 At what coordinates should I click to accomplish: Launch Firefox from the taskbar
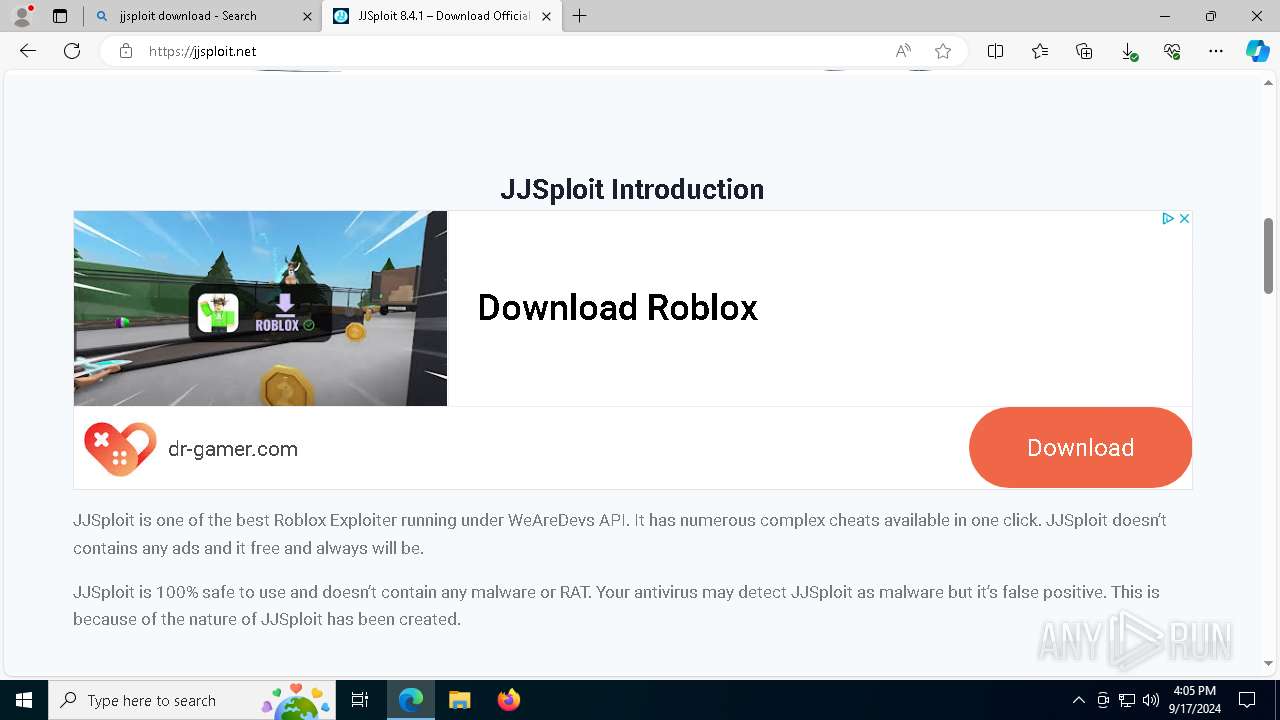point(509,700)
